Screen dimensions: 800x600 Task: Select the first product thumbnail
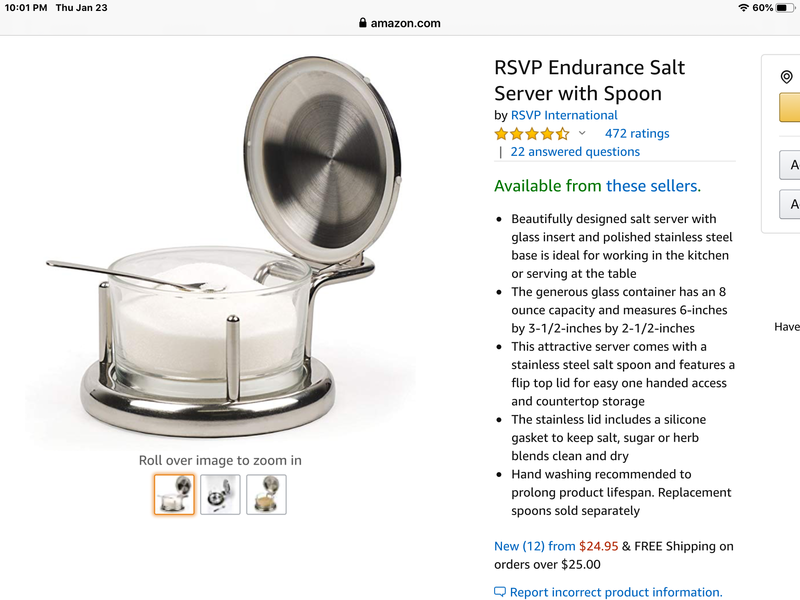(174, 494)
